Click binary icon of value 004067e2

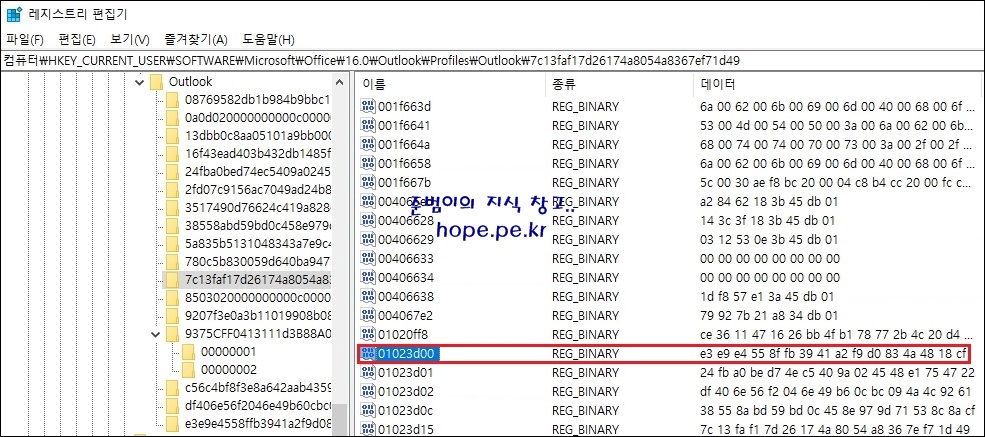pos(367,315)
